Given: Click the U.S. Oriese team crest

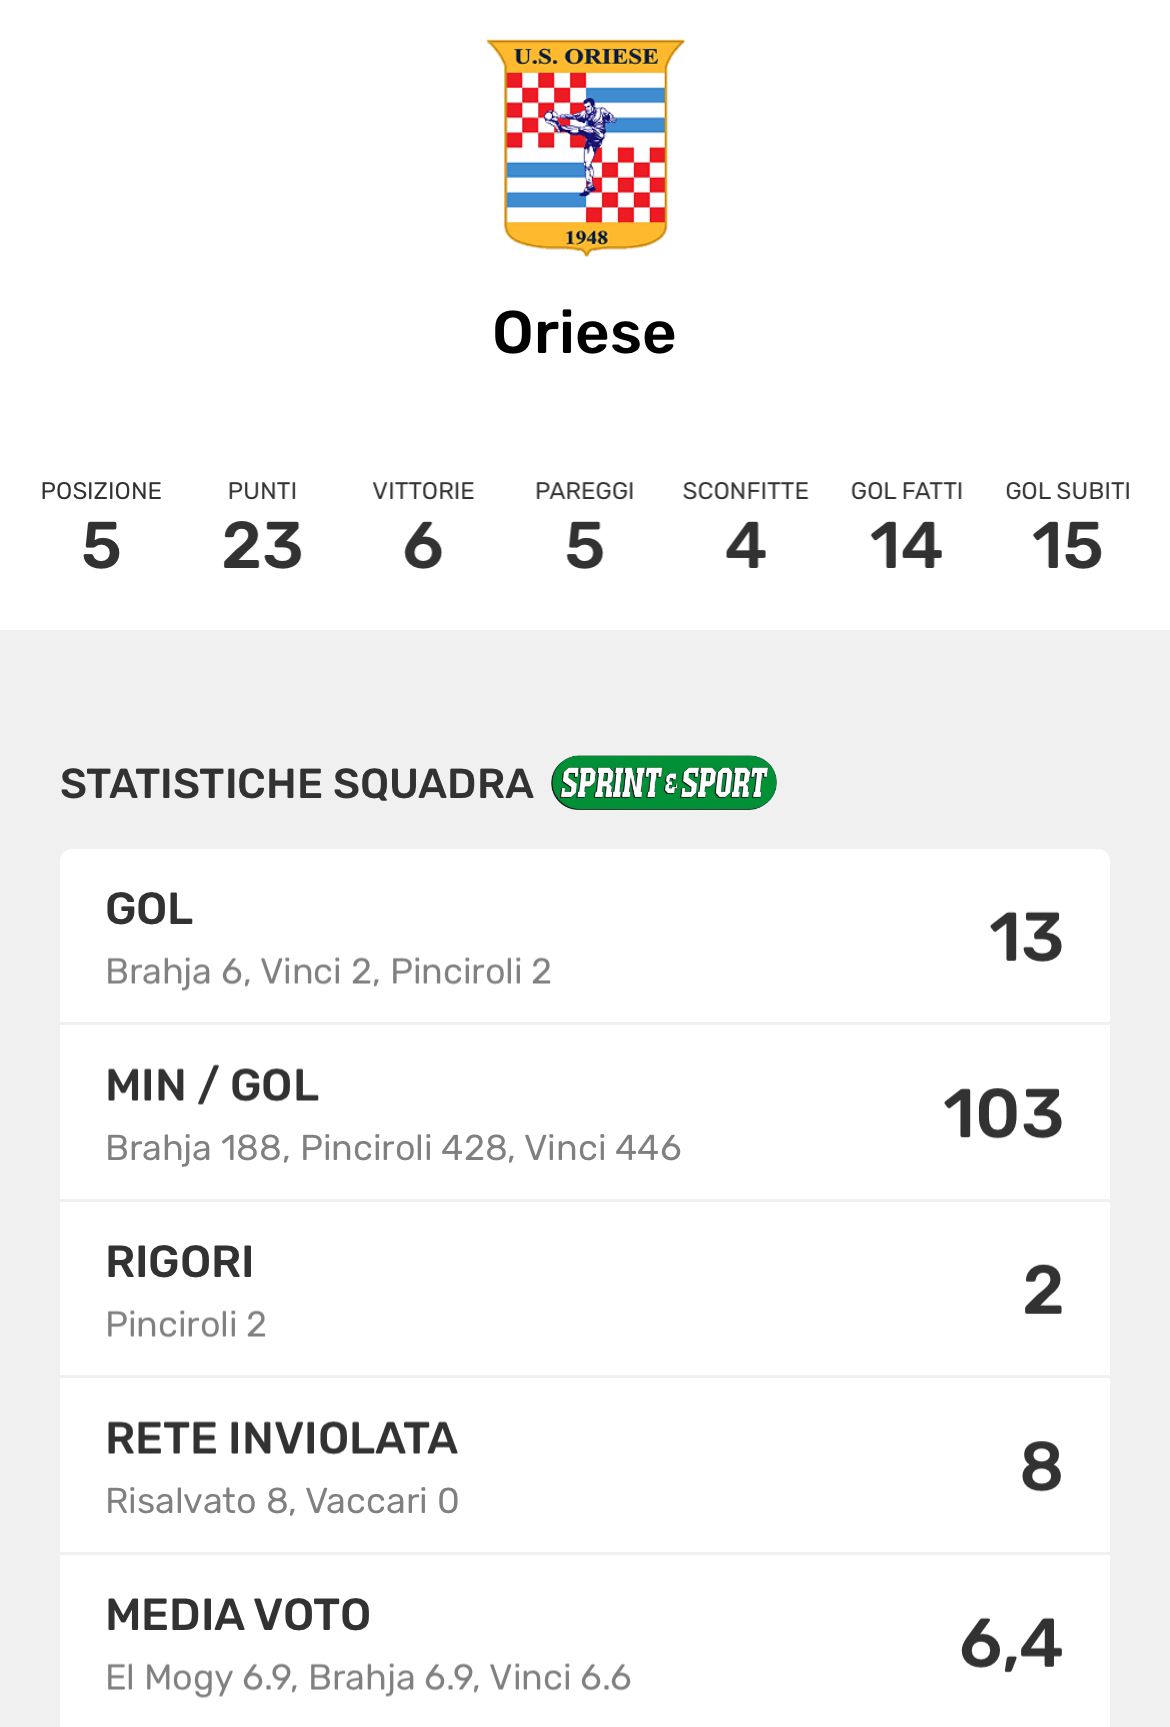Looking at the screenshot, I should tap(585, 146).
